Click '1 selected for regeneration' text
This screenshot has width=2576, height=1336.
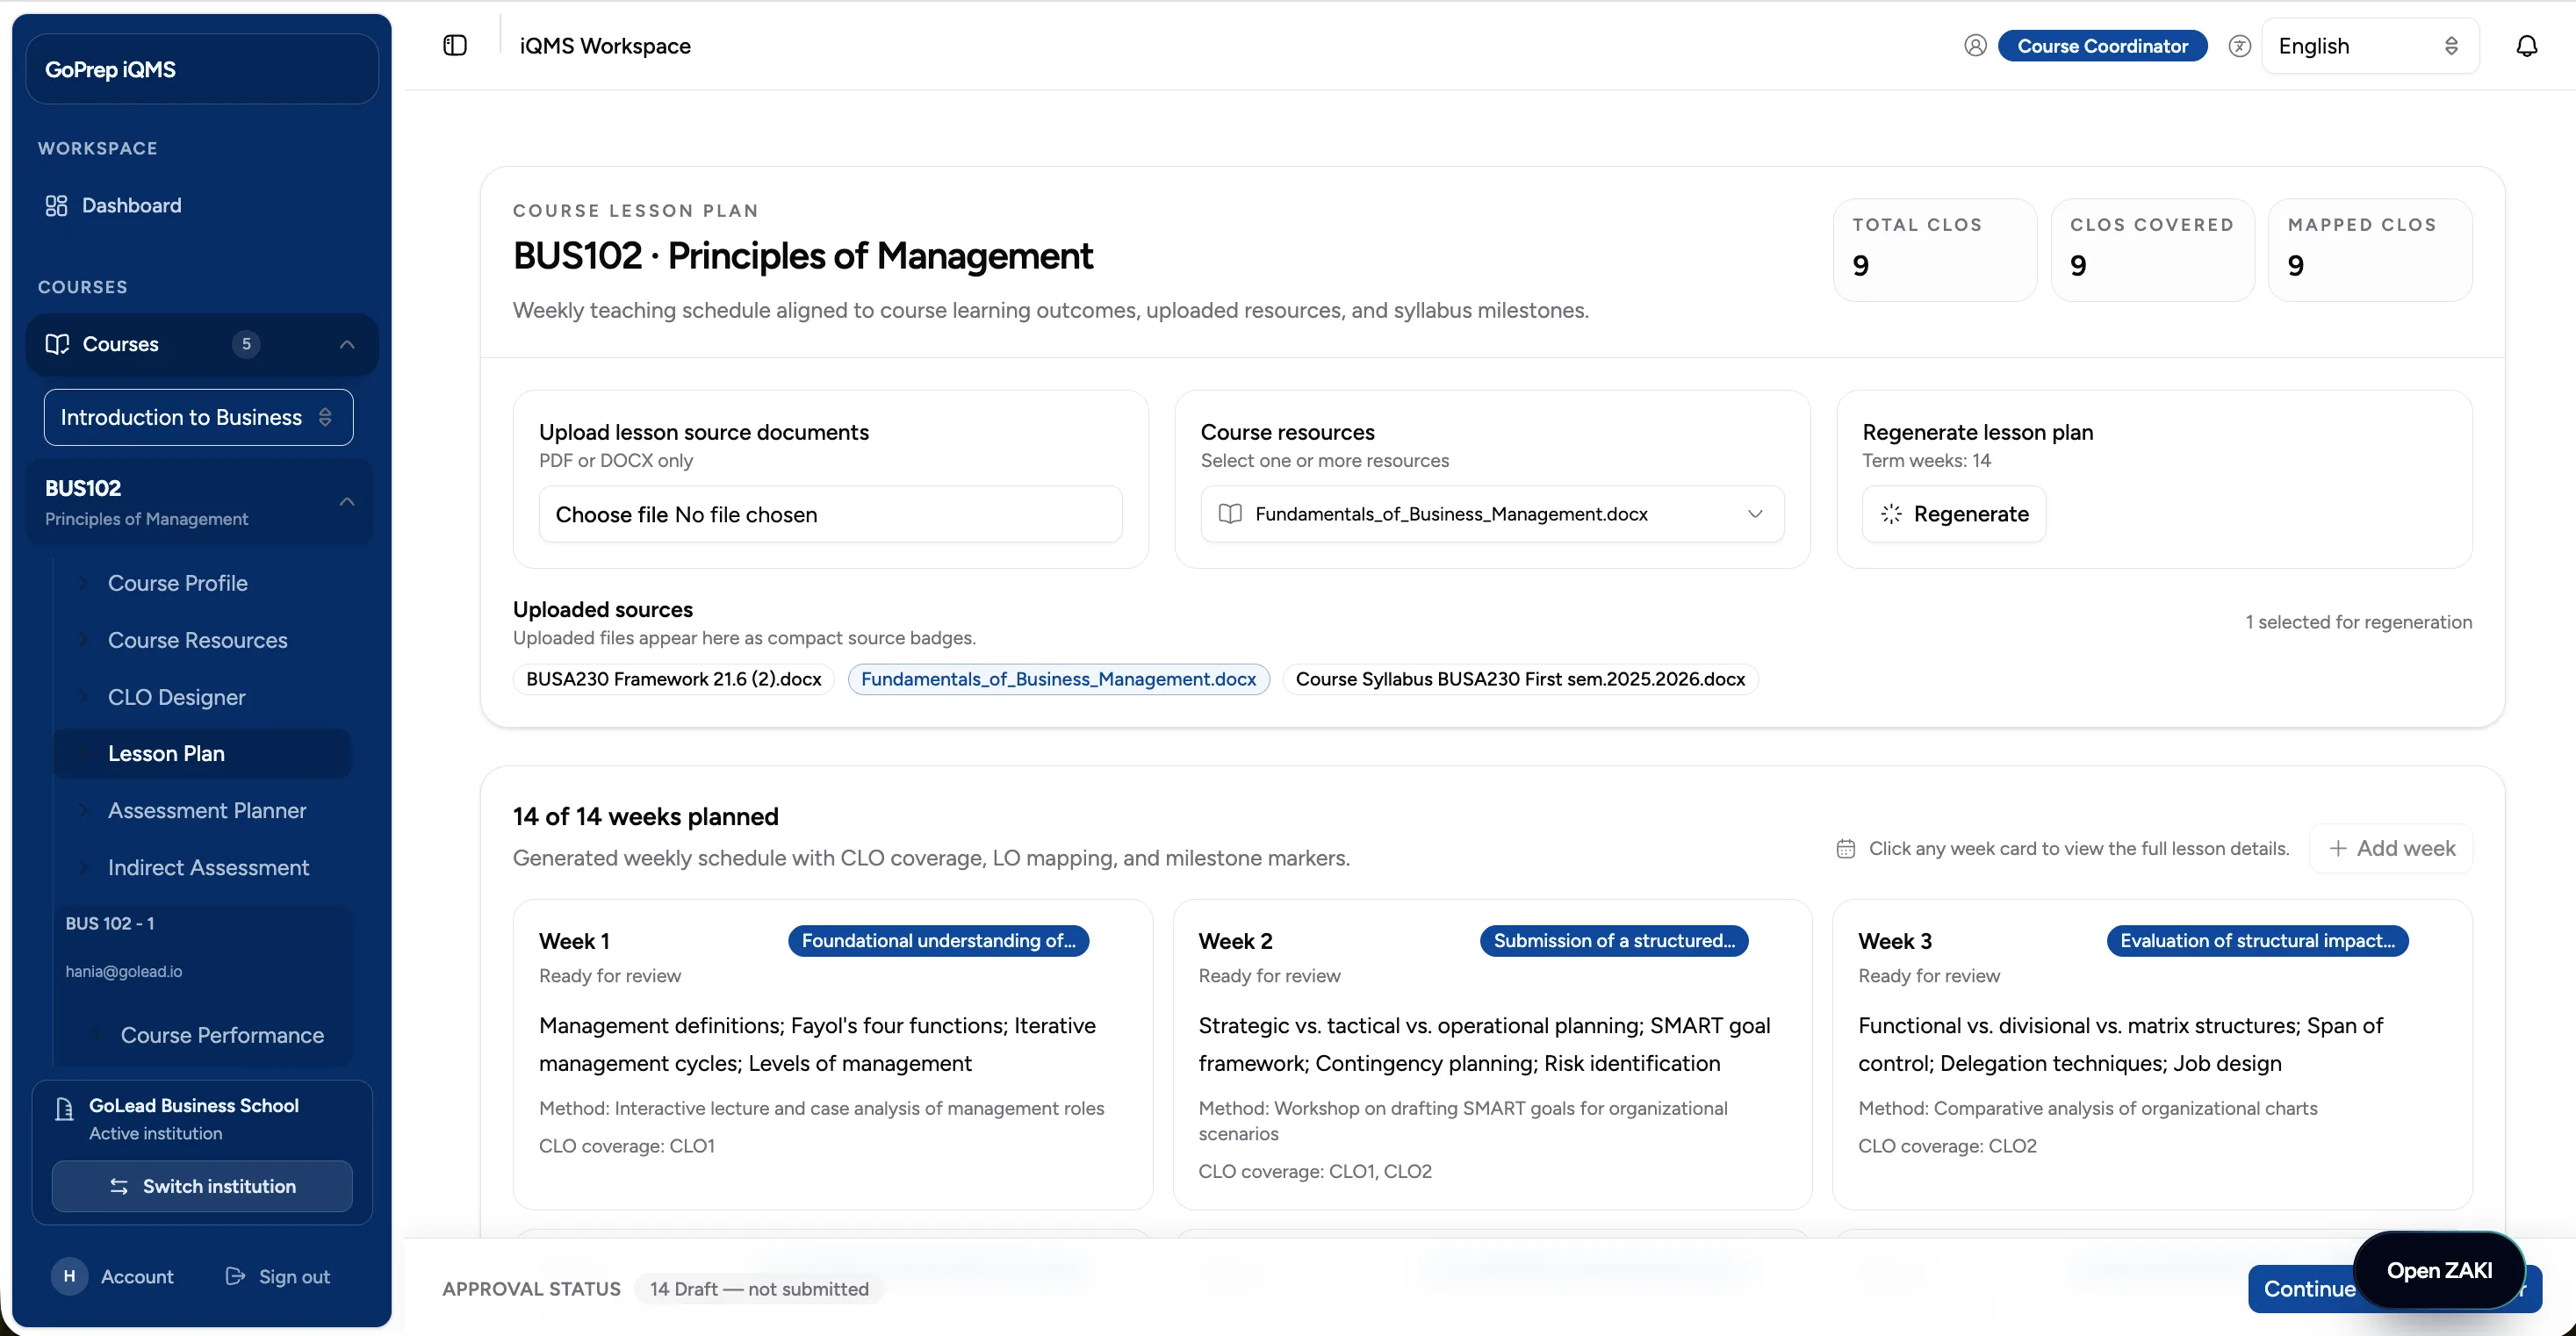(x=2358, y=622)
